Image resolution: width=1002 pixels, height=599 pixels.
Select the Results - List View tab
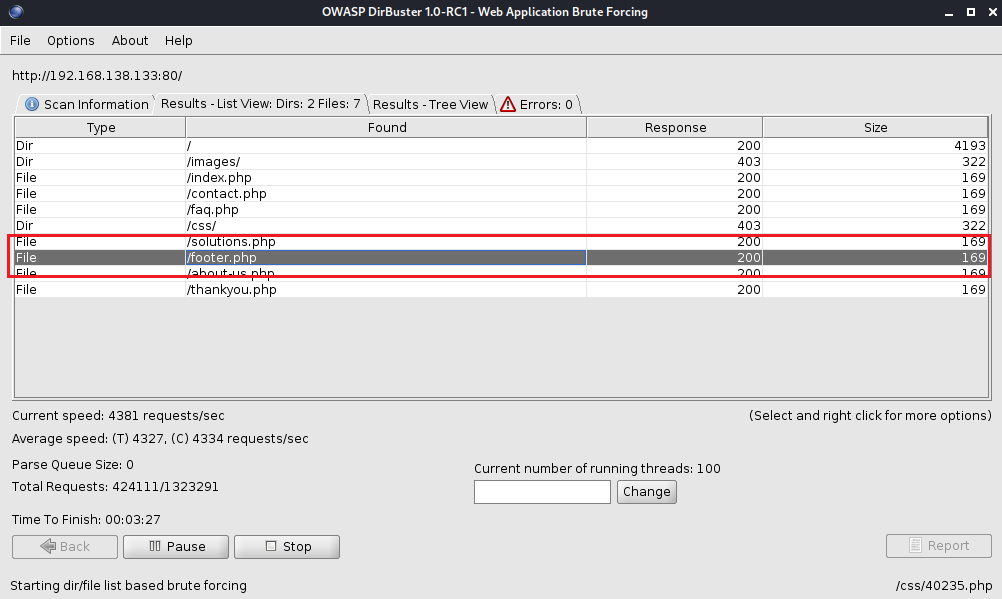(260, 104)
